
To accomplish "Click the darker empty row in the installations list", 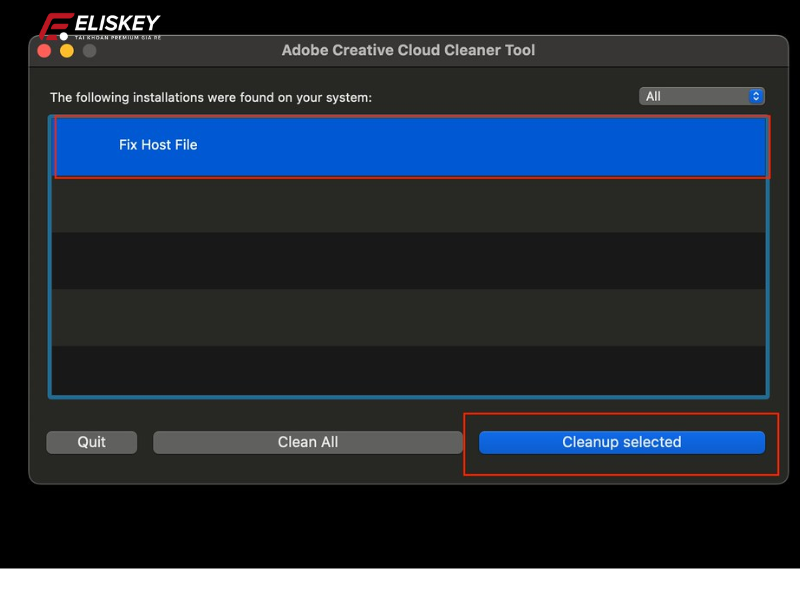I will click(x=400, y=262).
